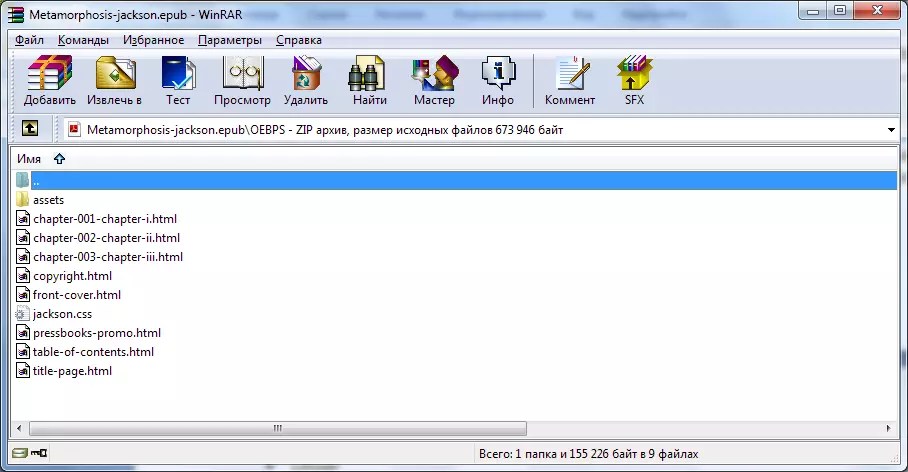The width and height of the screenshot is (908, 472).
Task: Click the archive icon in address bar
Action: coord(74,129)
